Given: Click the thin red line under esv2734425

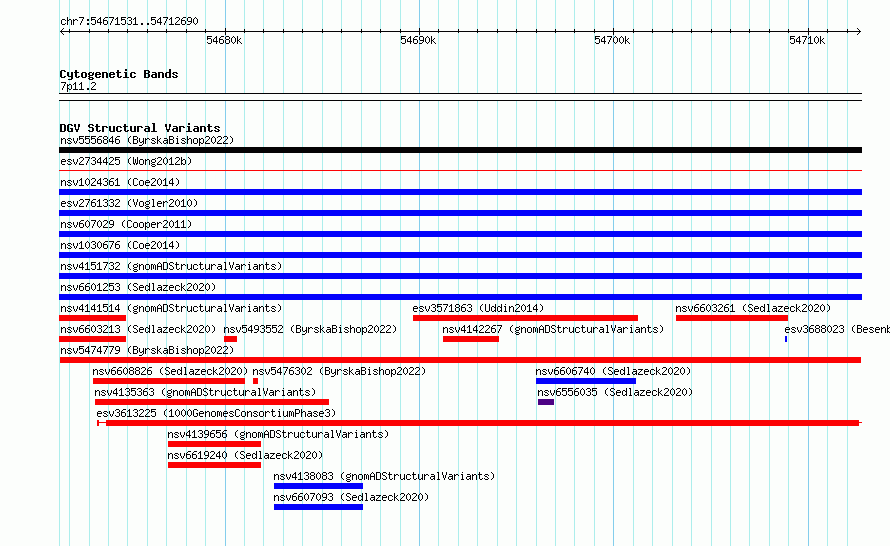Looking at the screenshot, I should [460, 170].
